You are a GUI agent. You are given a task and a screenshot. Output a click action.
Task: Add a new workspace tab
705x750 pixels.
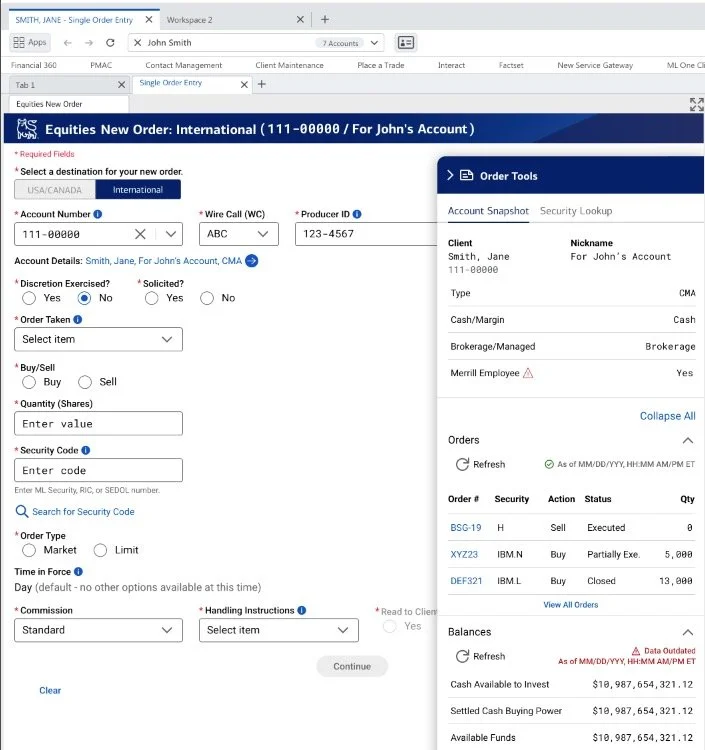click(x=325, y=20)
